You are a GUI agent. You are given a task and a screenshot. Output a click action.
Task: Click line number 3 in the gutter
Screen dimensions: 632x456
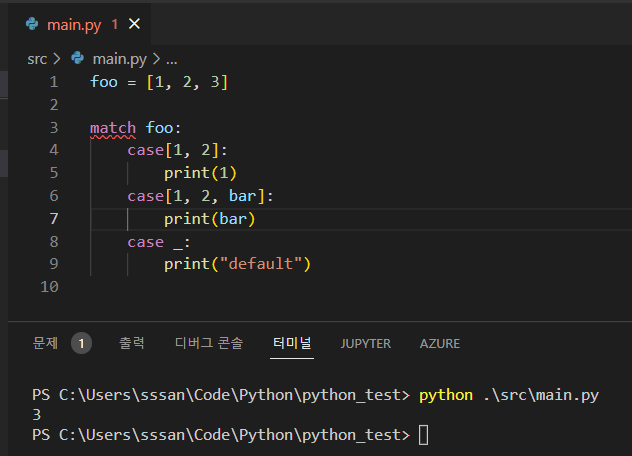[53, 128]
